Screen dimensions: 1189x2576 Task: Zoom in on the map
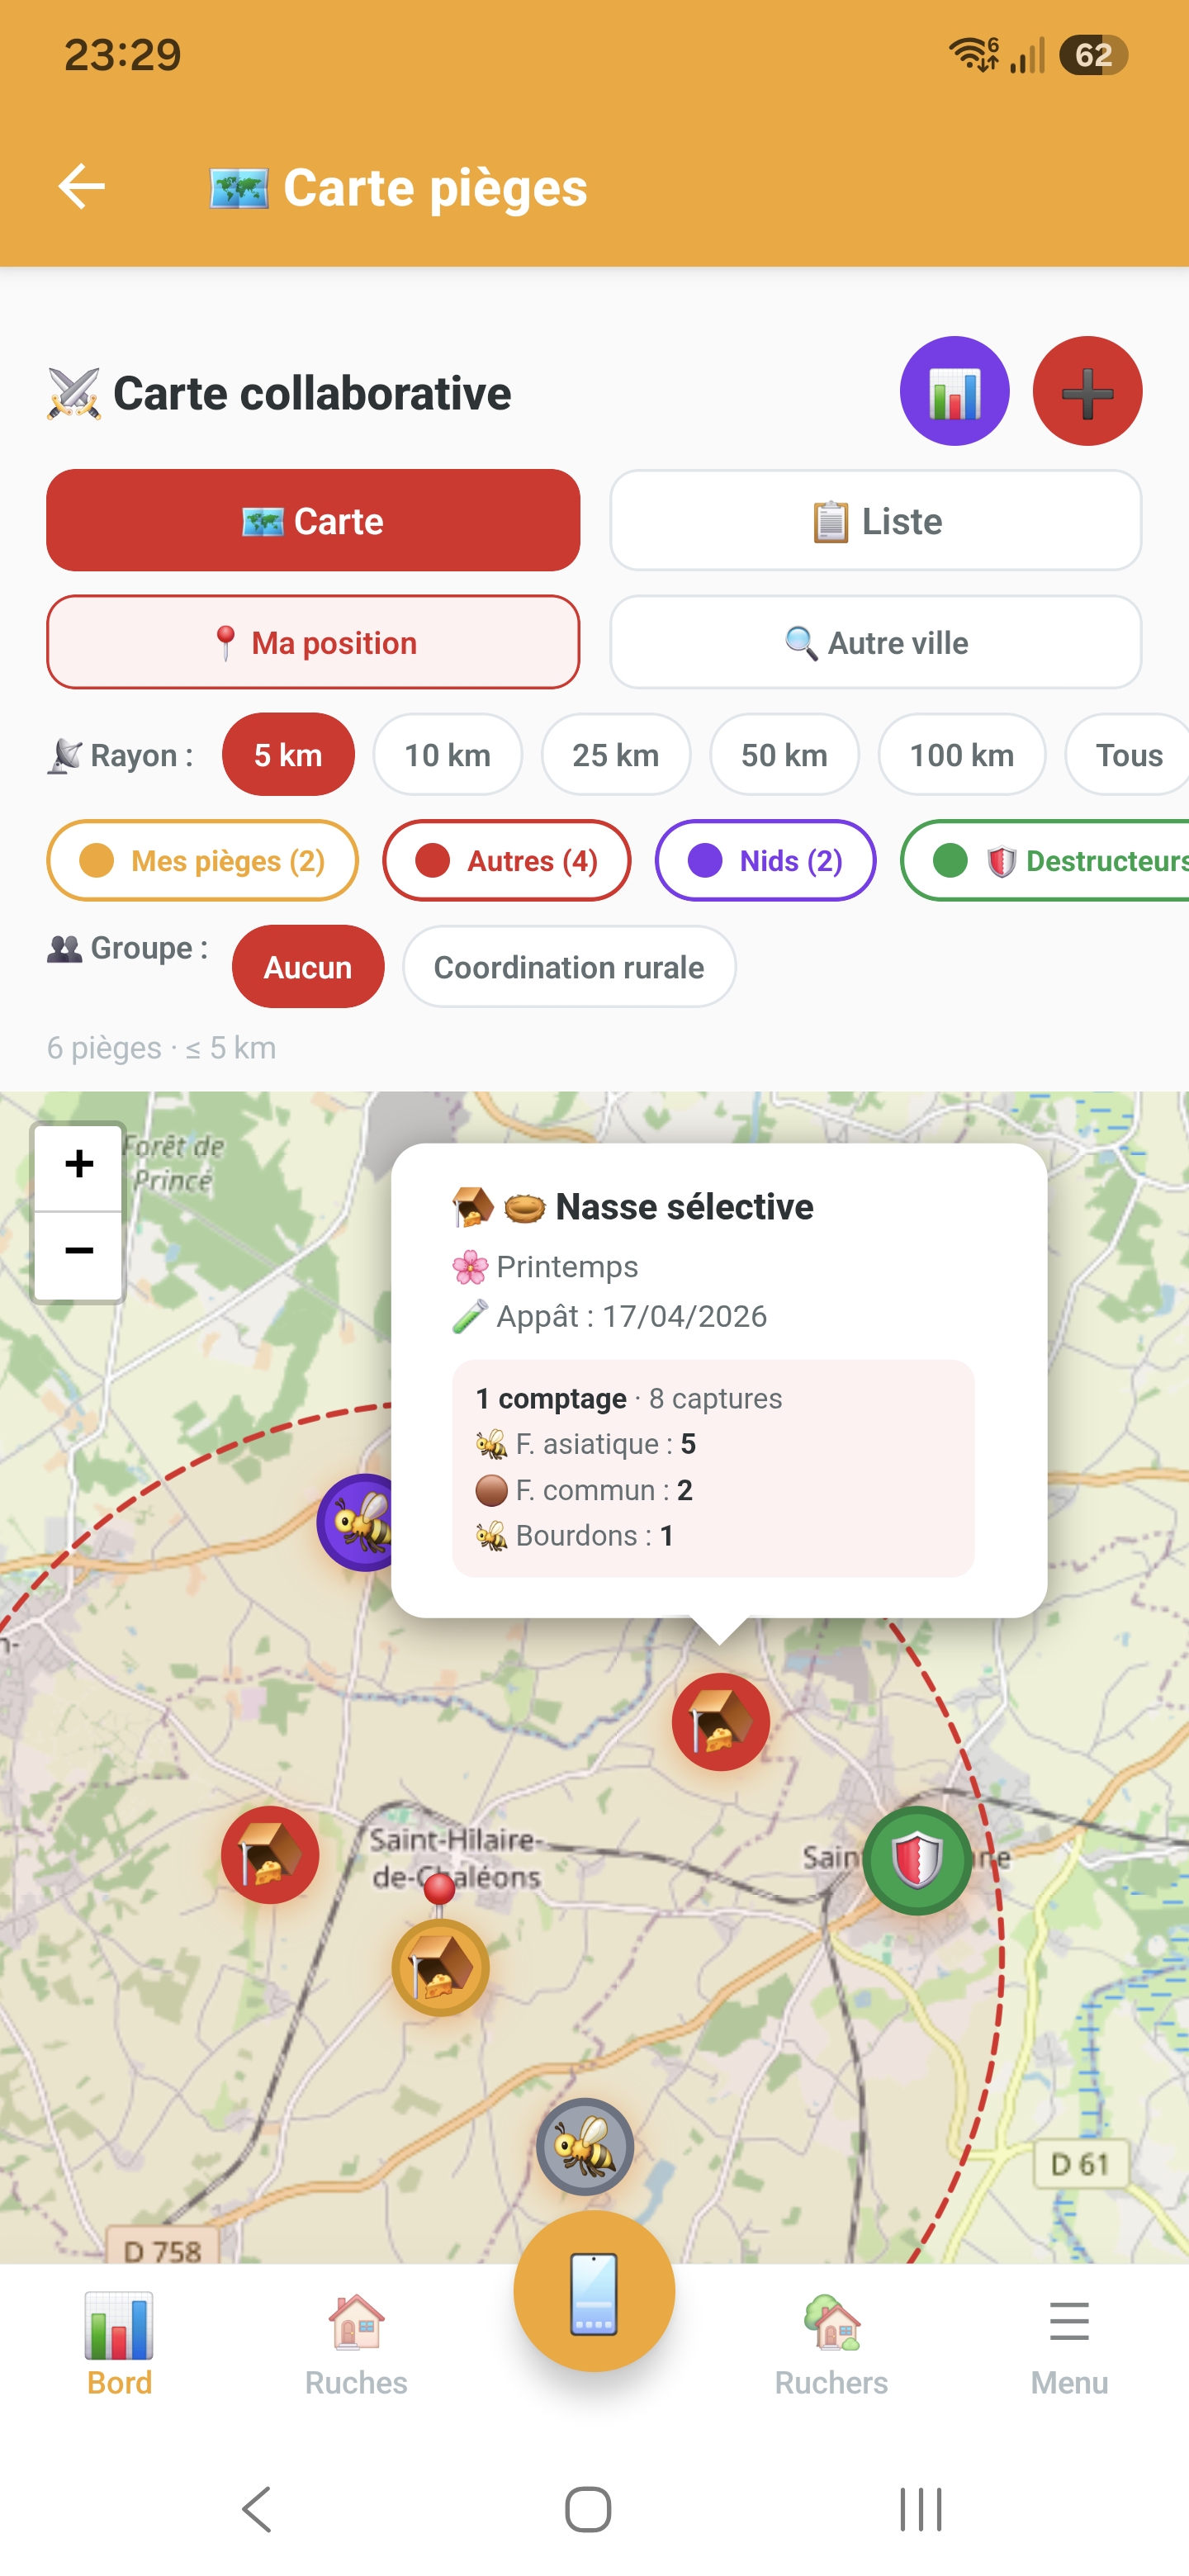(x=79, y=1165)
